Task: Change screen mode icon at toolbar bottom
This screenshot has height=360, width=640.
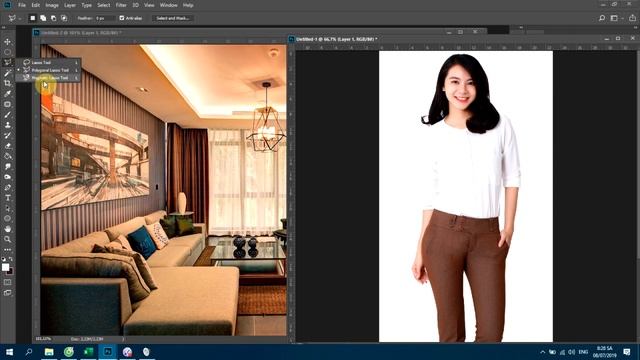Action: point(7,293)
